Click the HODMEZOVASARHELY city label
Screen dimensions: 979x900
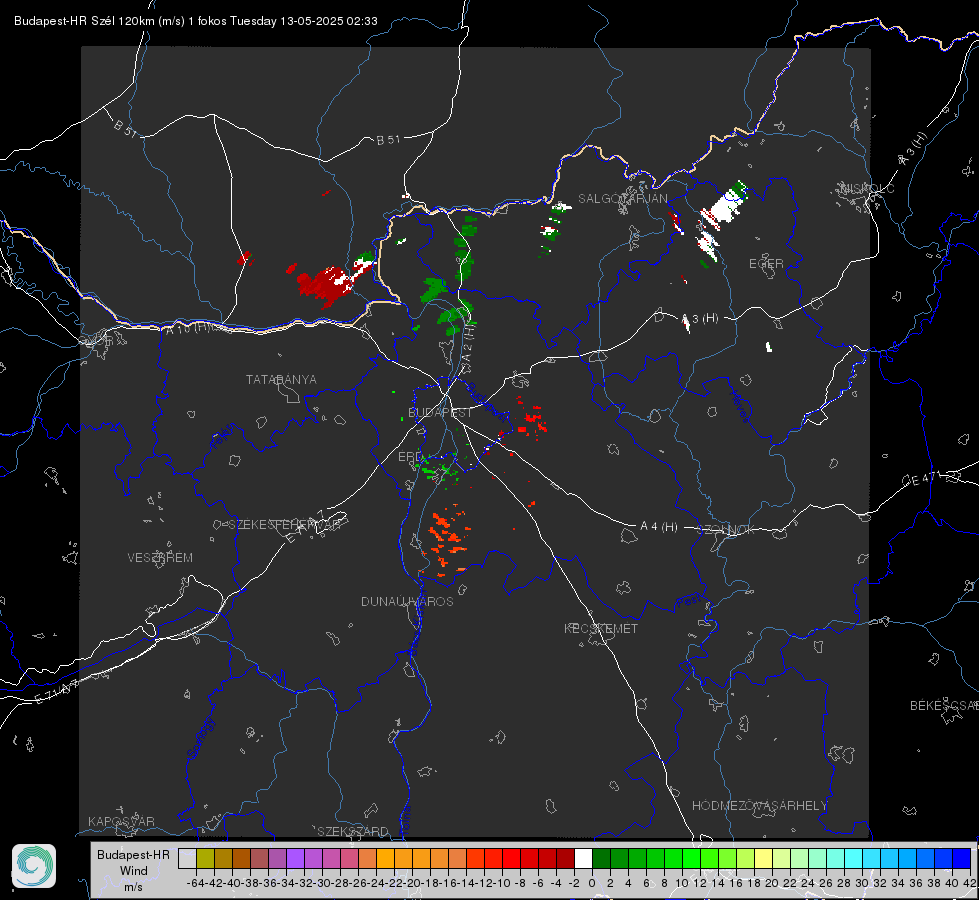point(759,805)
